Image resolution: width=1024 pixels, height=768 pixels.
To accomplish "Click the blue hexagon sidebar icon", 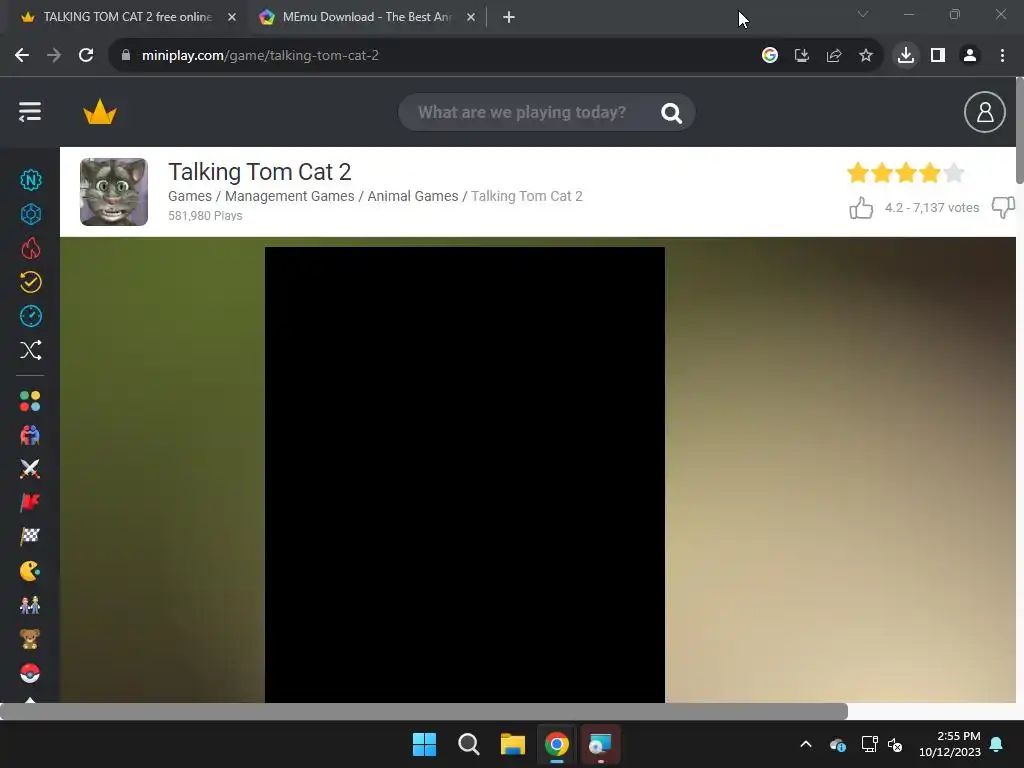I will 31,214.
